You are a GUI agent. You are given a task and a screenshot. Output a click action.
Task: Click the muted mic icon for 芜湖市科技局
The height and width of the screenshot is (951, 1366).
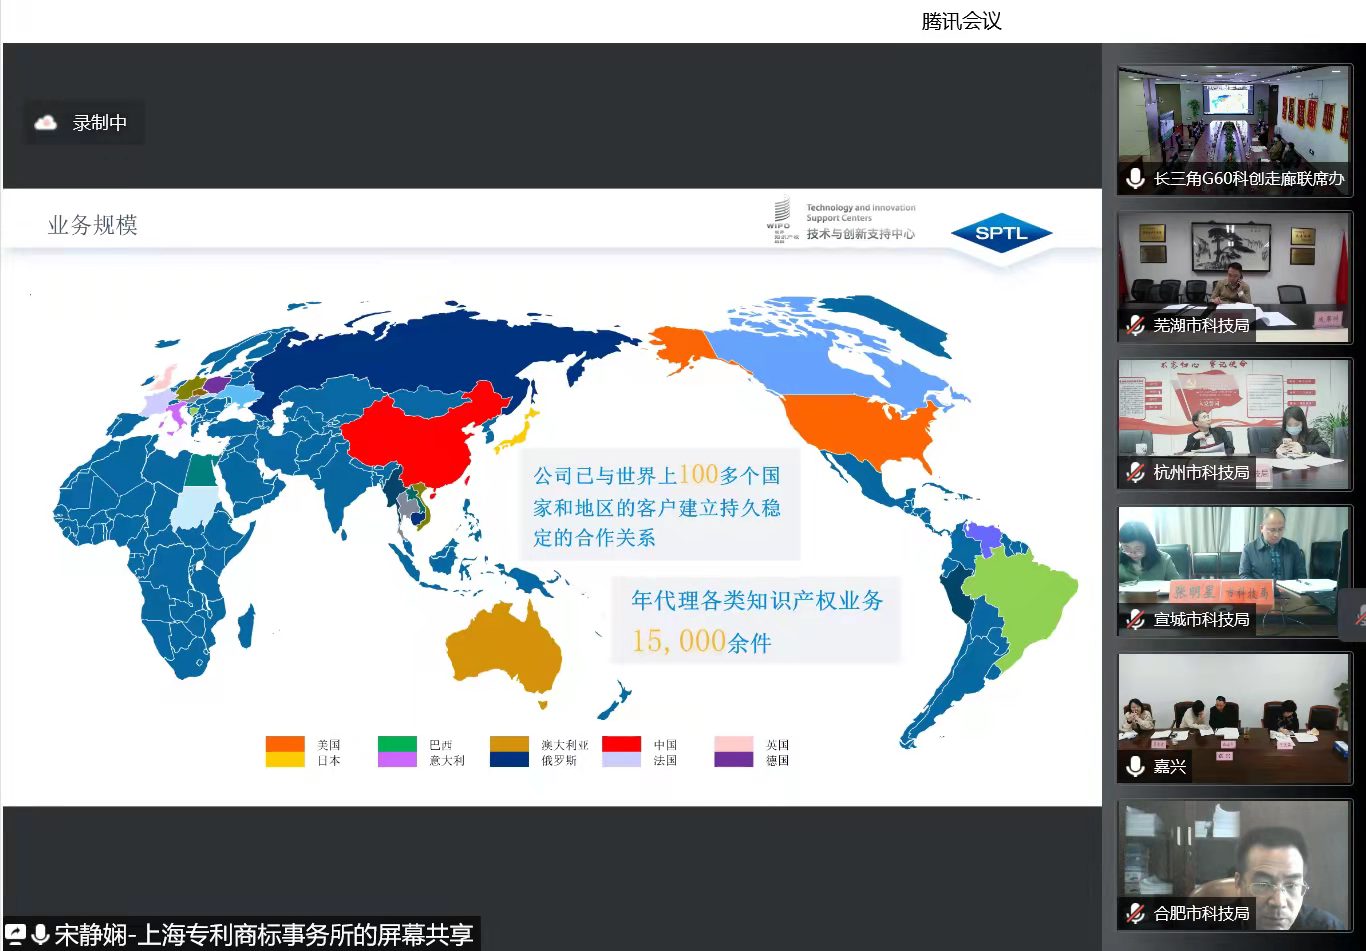(x=1135, y=325)
